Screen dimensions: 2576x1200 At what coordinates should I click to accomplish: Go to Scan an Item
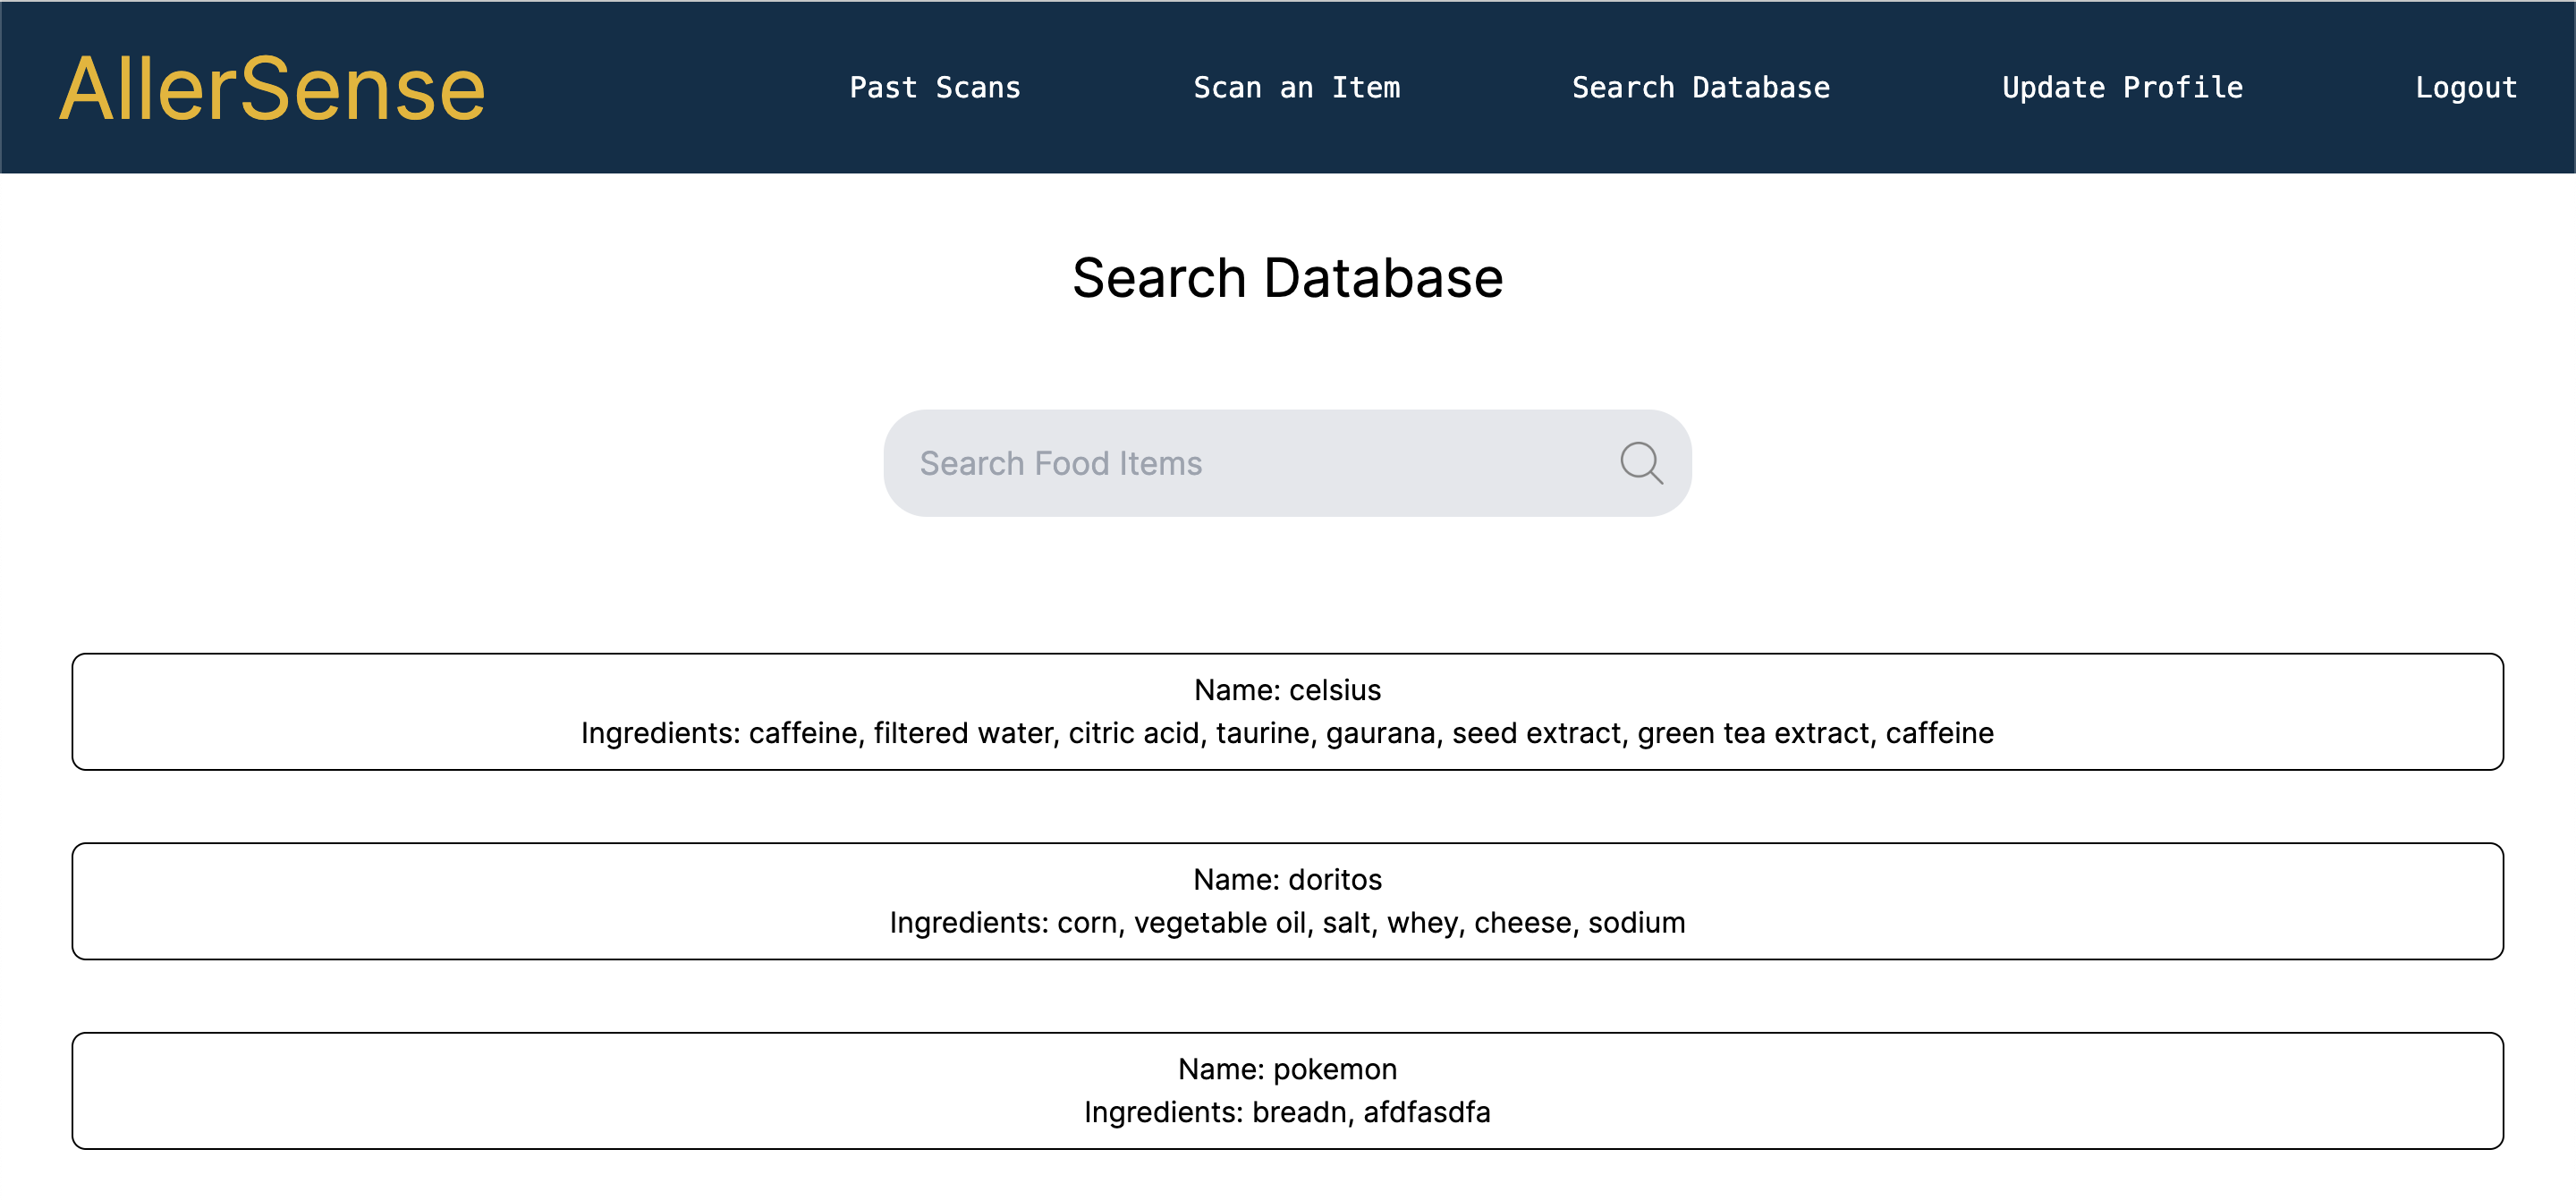pos(1296,88)
